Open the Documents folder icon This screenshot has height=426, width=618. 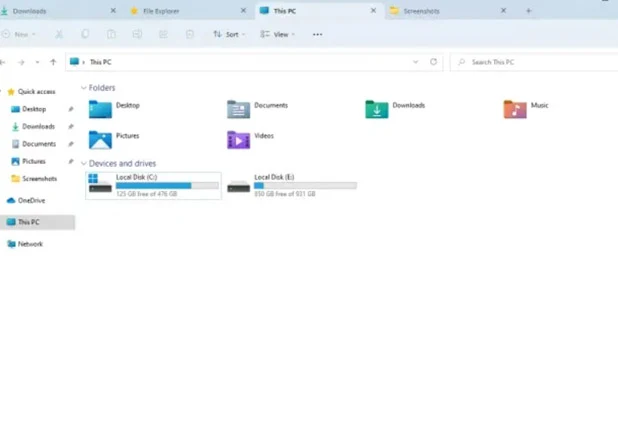tap(238, 109)
